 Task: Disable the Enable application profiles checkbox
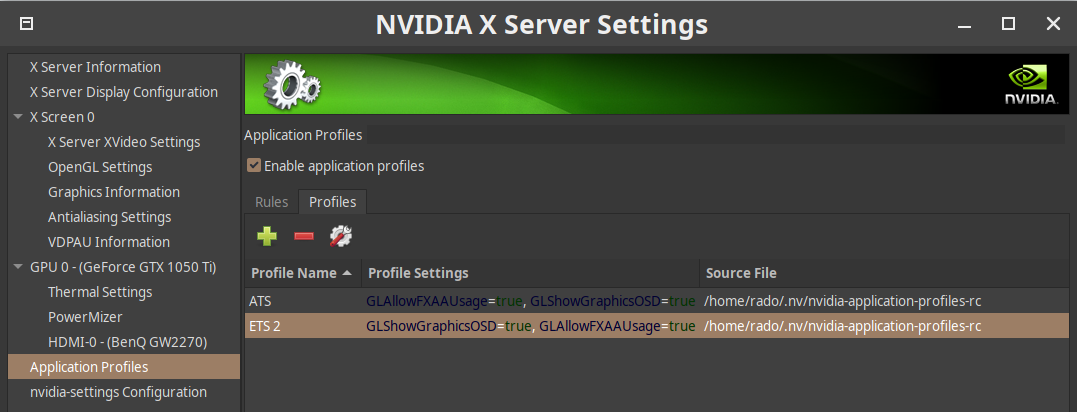[x=254, y=165]
